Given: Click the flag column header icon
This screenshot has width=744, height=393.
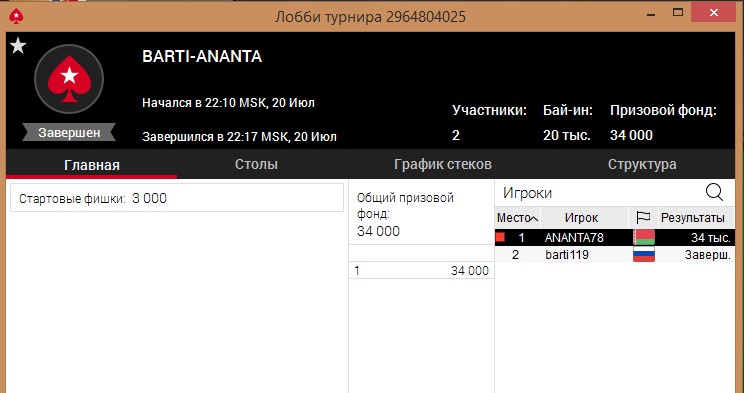Looking at the screenshot, I should click(643, 218).
